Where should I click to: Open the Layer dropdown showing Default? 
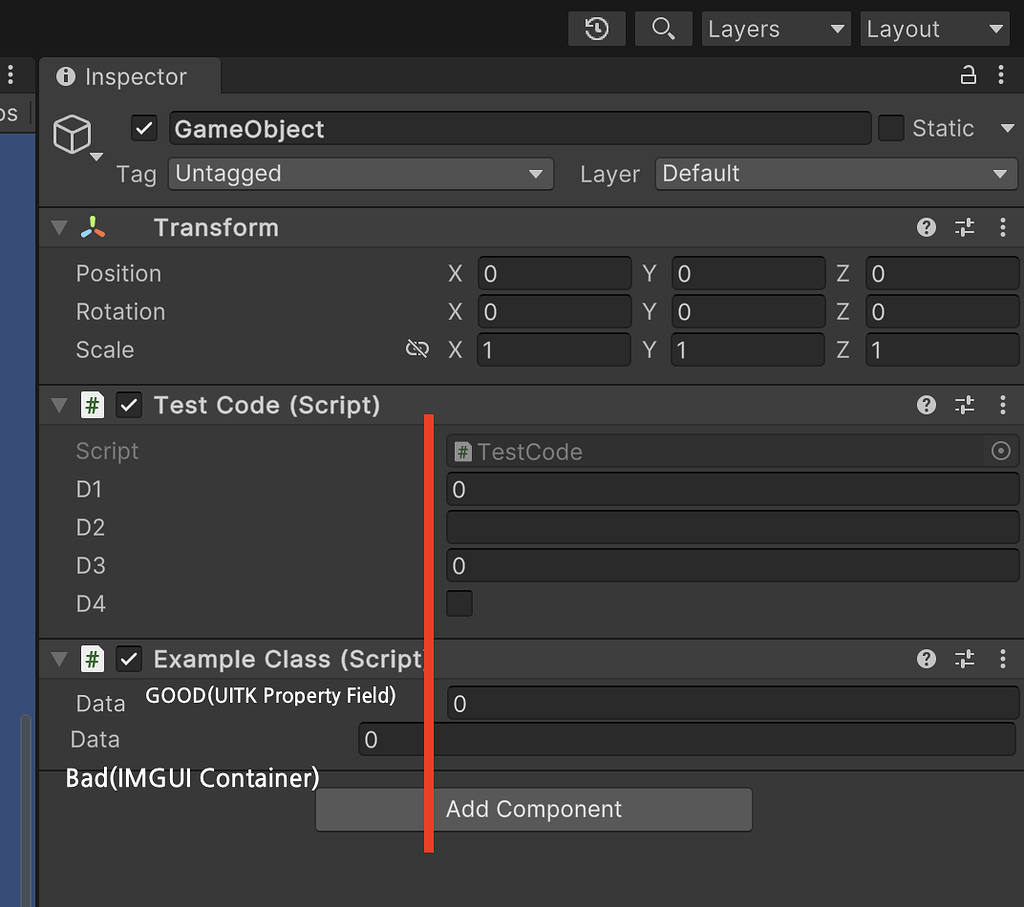tap(835, 174)
